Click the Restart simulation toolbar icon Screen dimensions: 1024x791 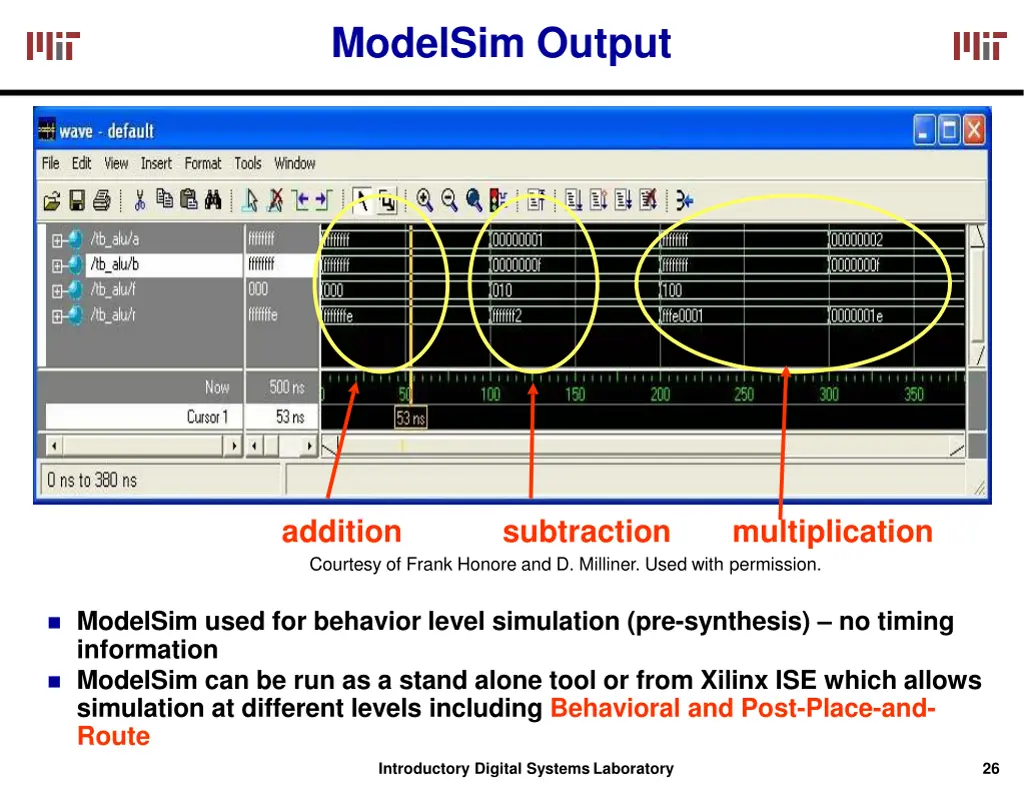pos(536,200)
